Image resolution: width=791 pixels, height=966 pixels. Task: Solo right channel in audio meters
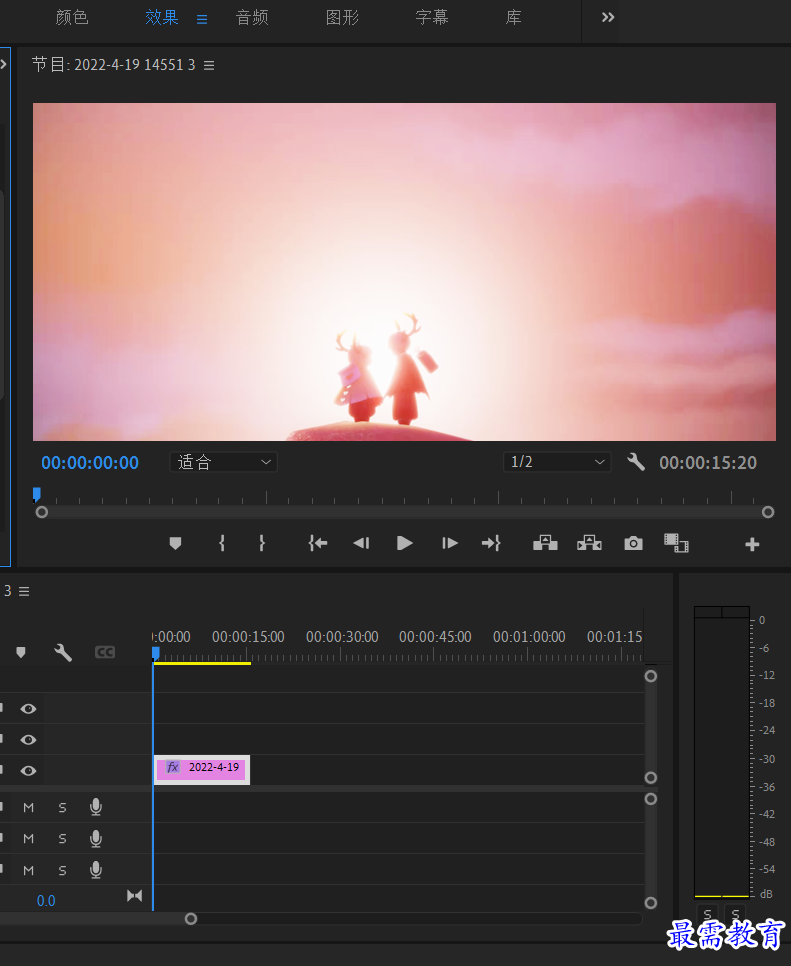736,913
